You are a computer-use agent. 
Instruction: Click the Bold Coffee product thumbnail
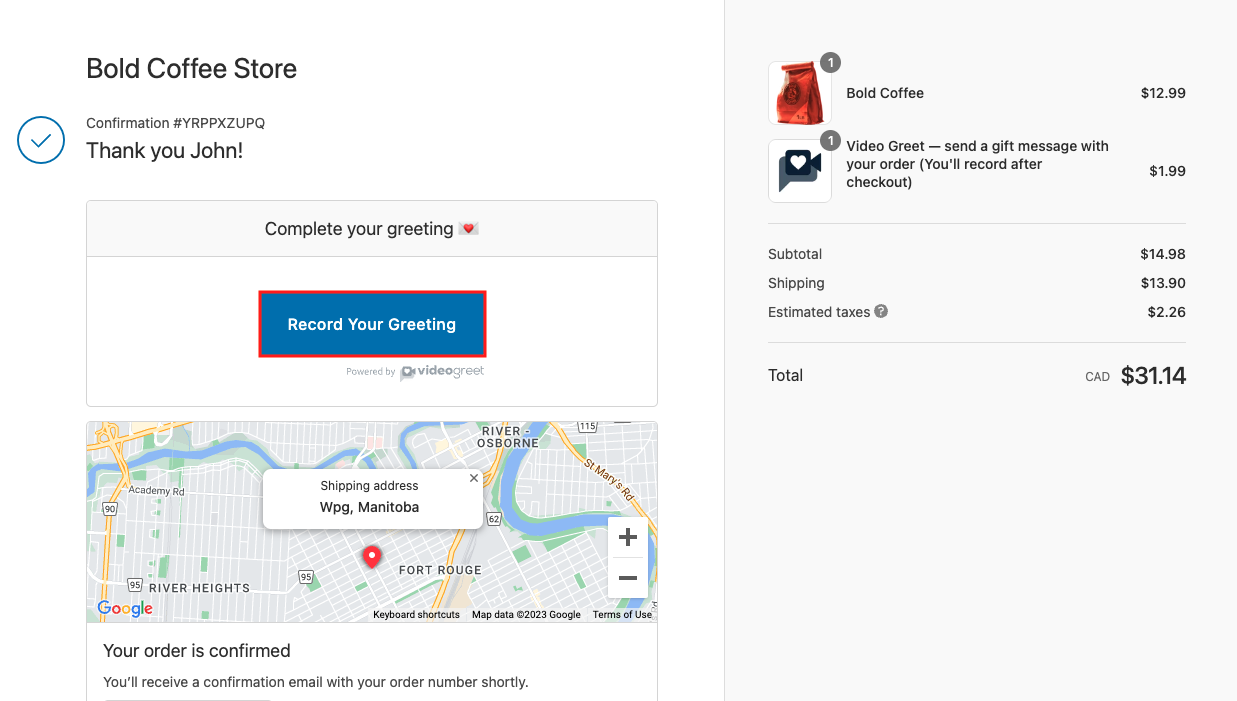[800, 93]
